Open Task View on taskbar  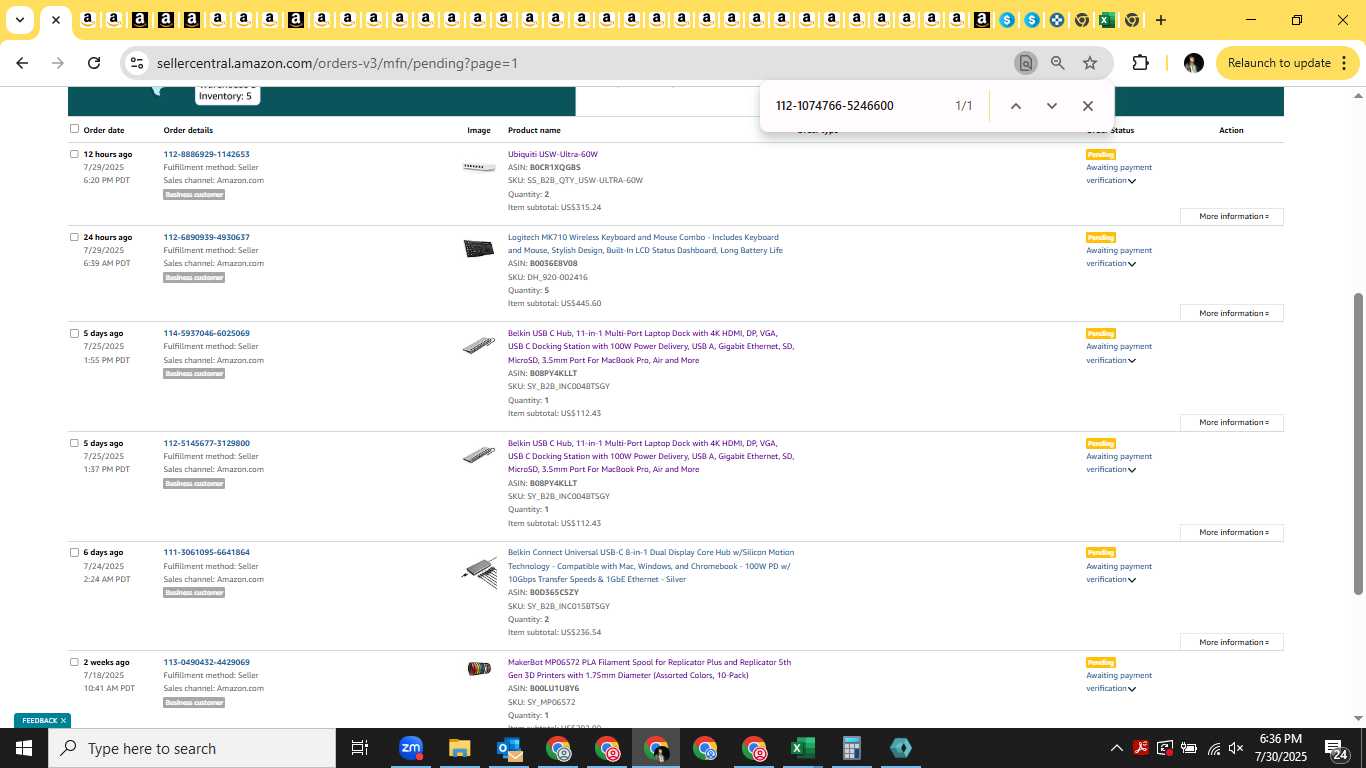pos(360,748)
